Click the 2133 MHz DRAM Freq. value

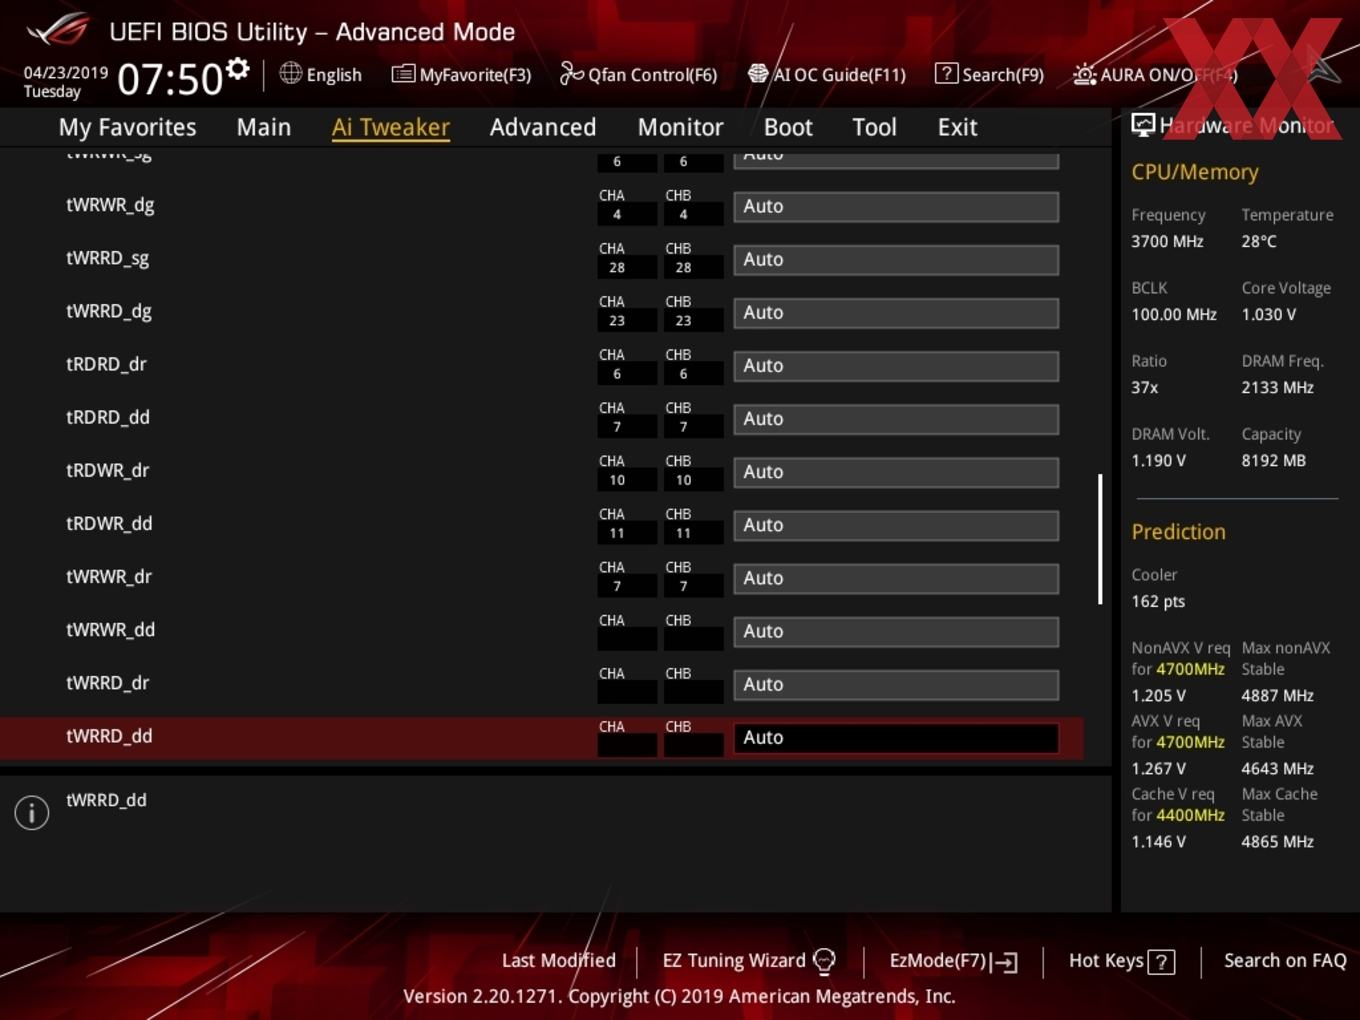[1277, 387]
